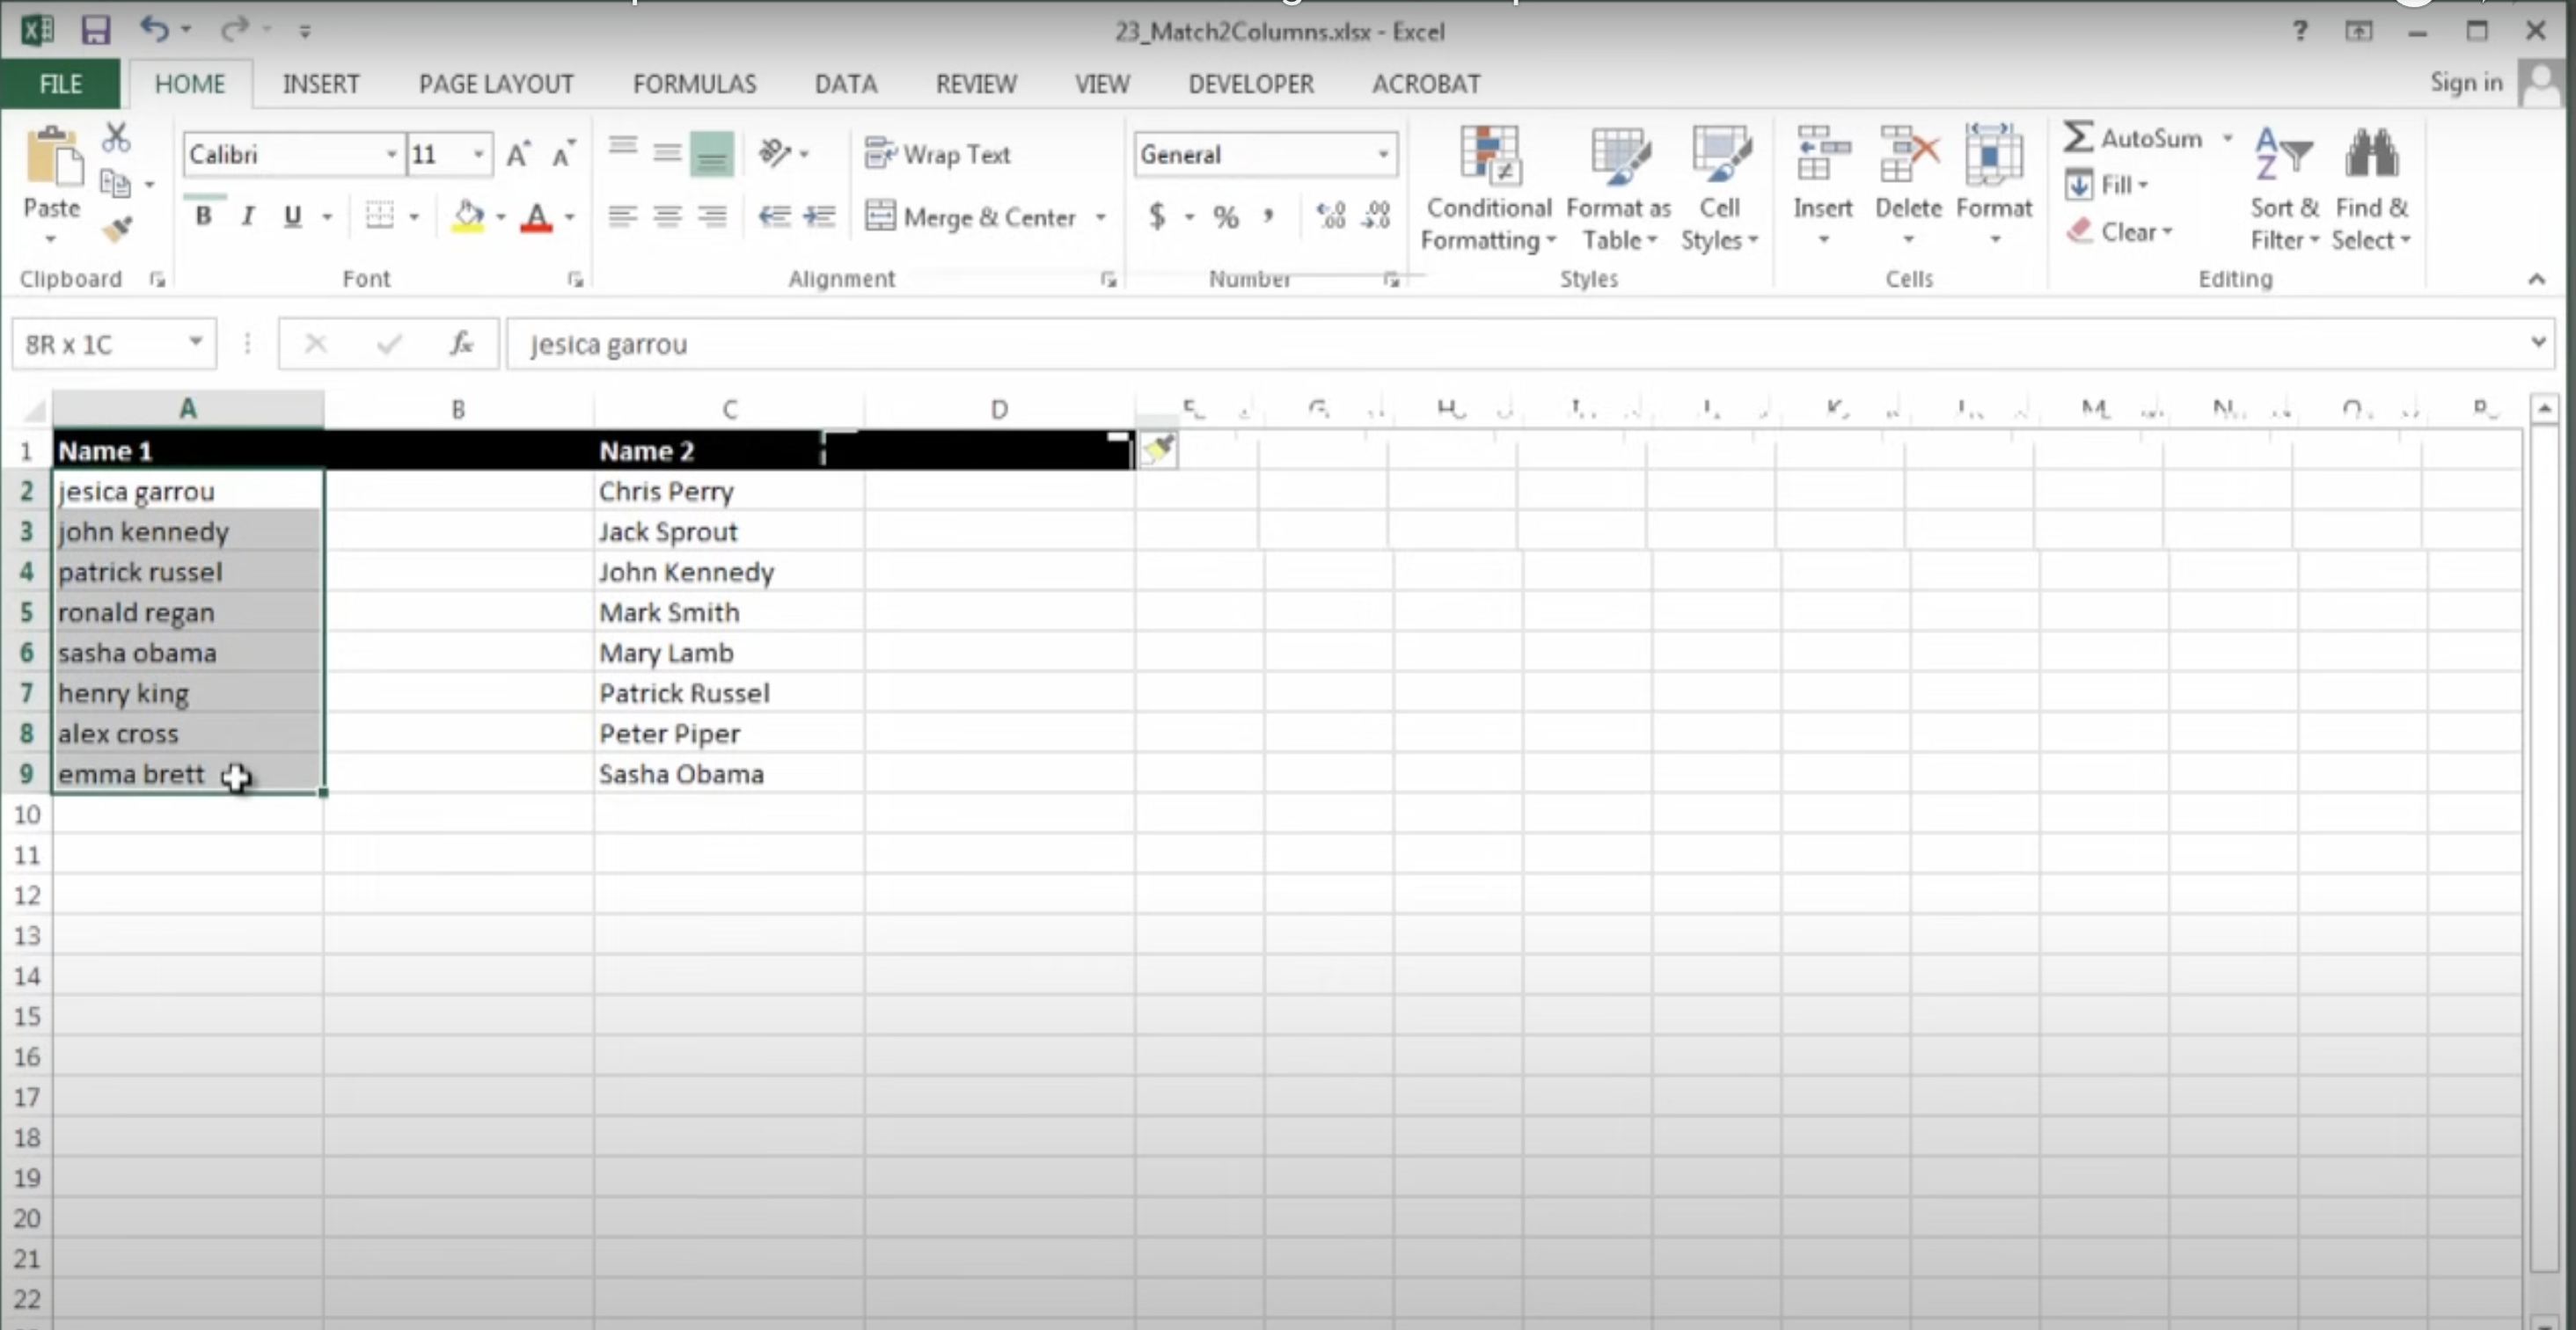Click the Sign in link

(x=2466, y=82)
